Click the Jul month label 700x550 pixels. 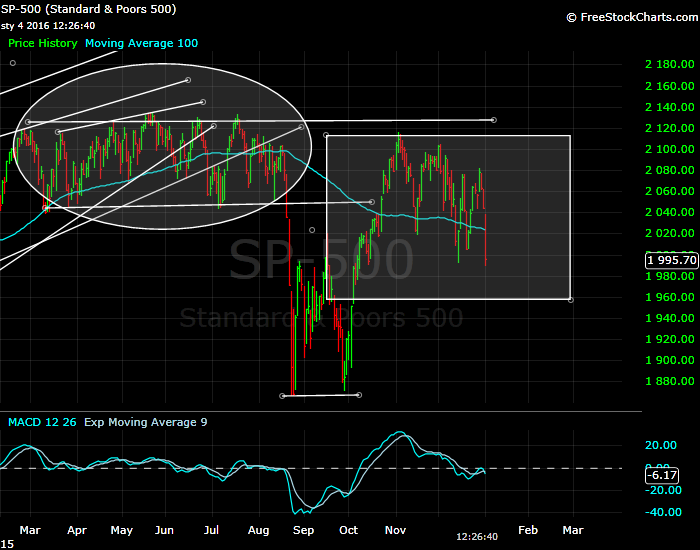point(211,530)
